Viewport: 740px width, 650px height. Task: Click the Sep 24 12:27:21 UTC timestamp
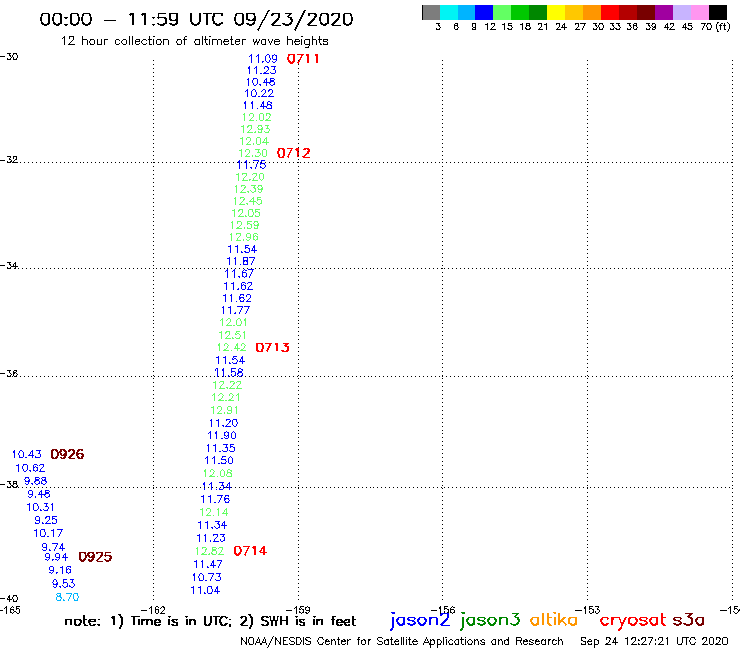(x=654, y=641)
